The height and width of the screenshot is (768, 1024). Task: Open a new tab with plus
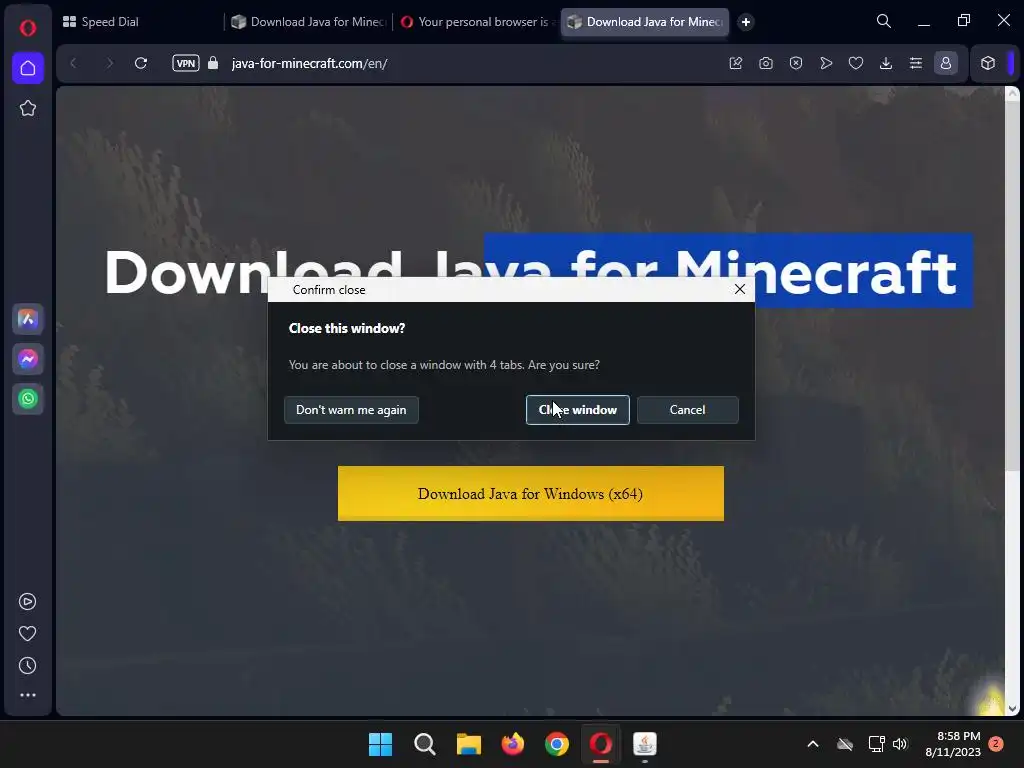tap(746, 22)
